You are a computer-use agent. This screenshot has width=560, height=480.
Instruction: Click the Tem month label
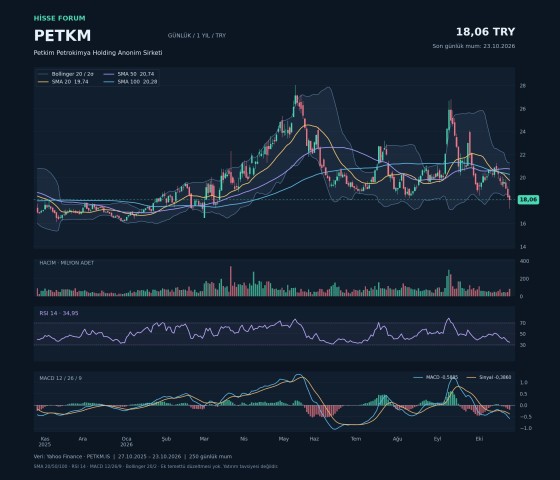pos(356,439)
